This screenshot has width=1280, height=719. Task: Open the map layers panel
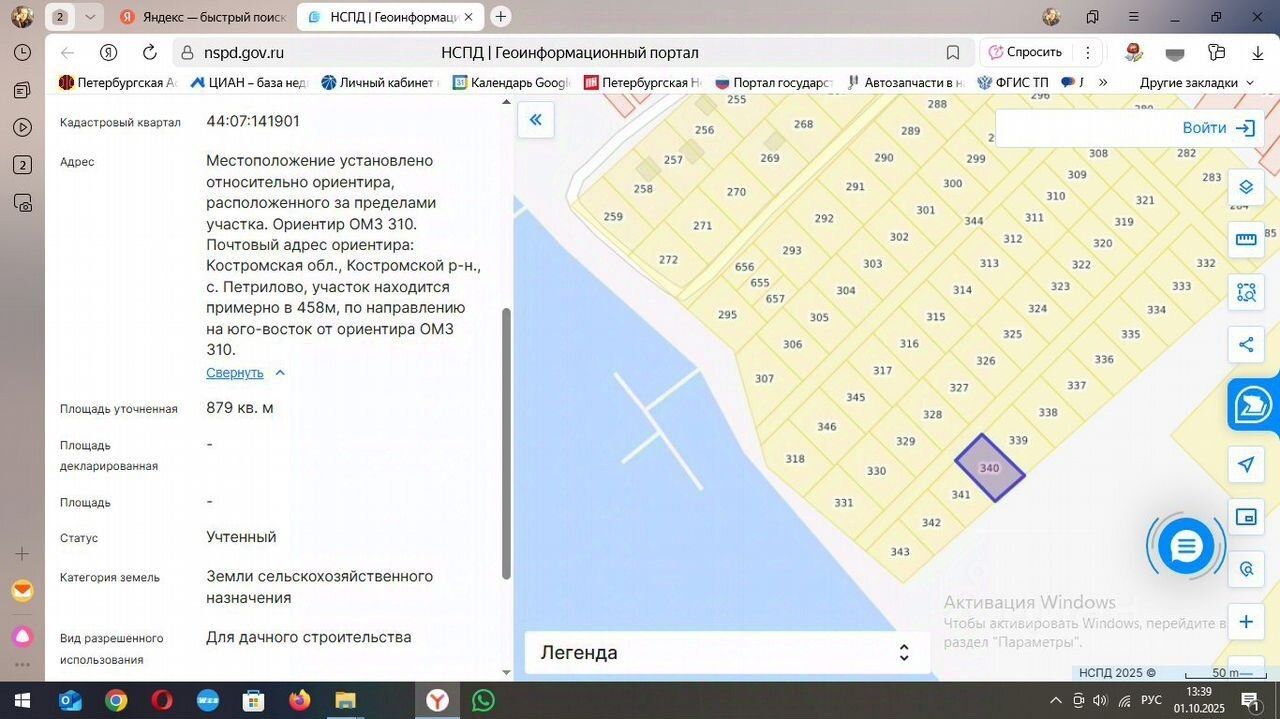(1246, 187)
